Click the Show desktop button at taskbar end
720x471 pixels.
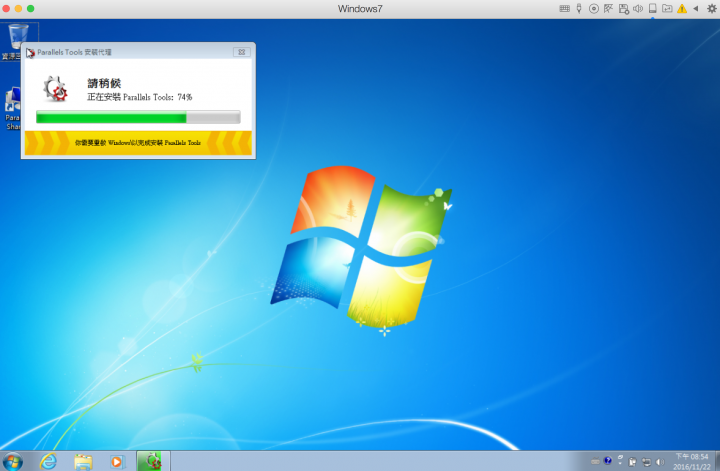(717, 461)
